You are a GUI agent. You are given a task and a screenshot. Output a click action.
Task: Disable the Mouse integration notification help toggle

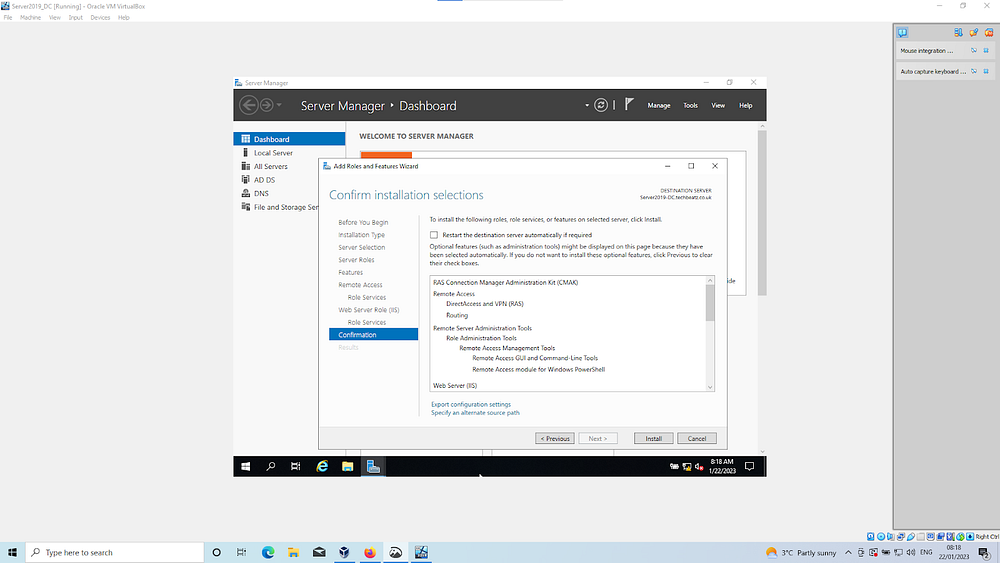(974, 50)
